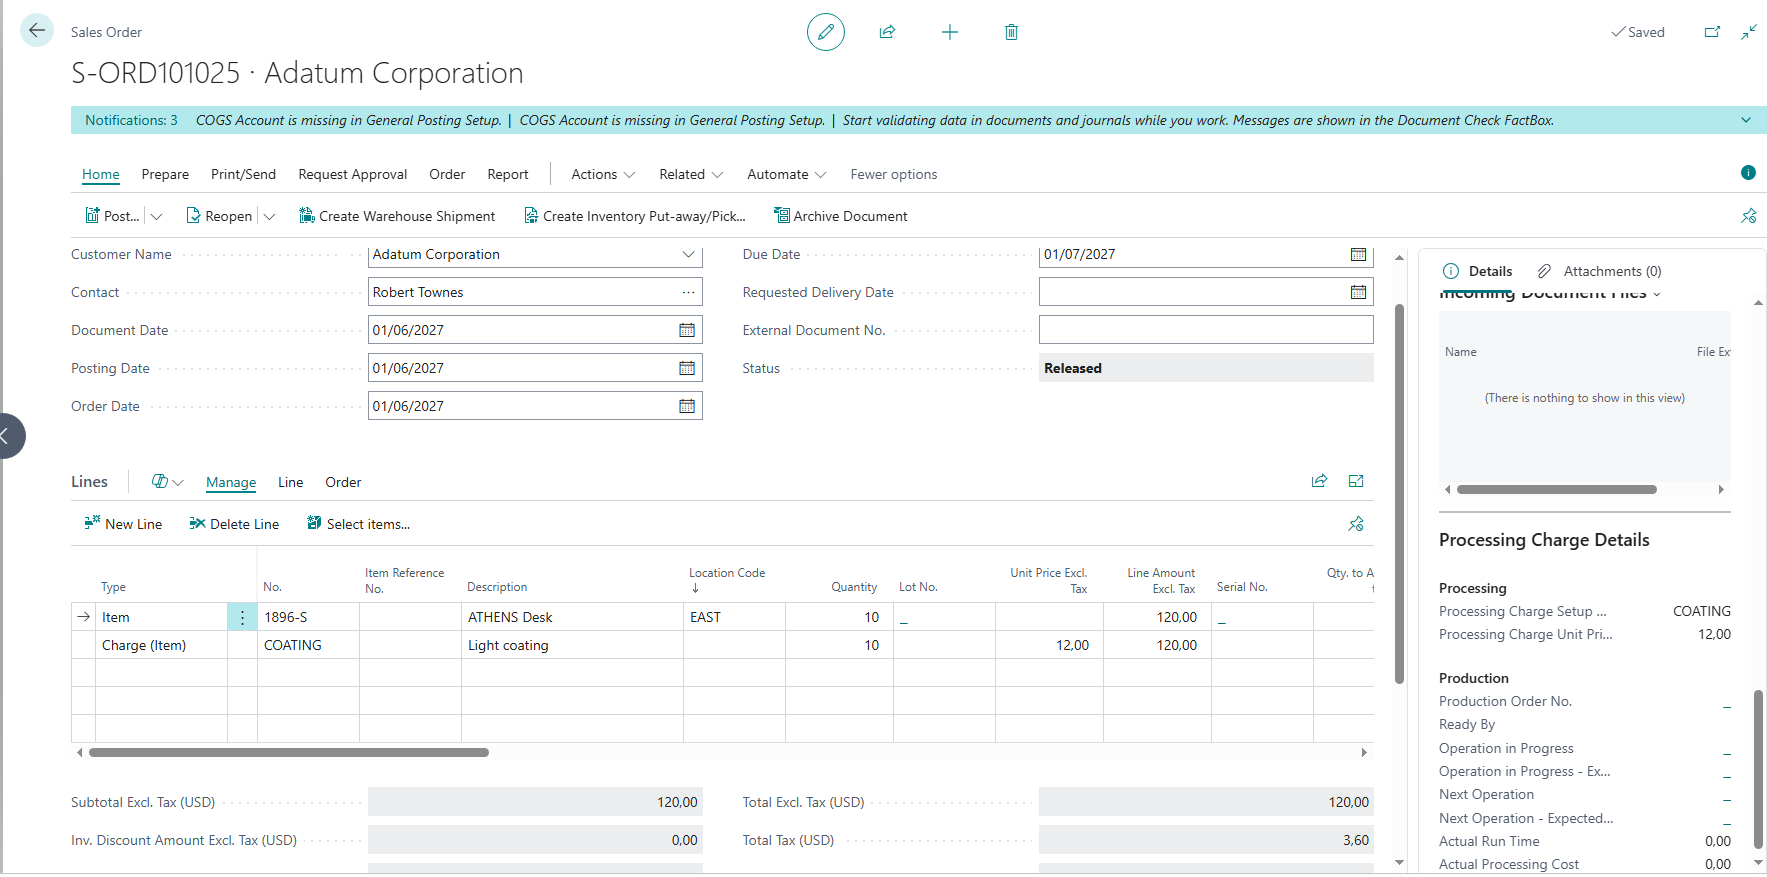Viewport: 1767px width, 877px height.
Task: Open Customer Name dropdown list
Action: (688, 254)
